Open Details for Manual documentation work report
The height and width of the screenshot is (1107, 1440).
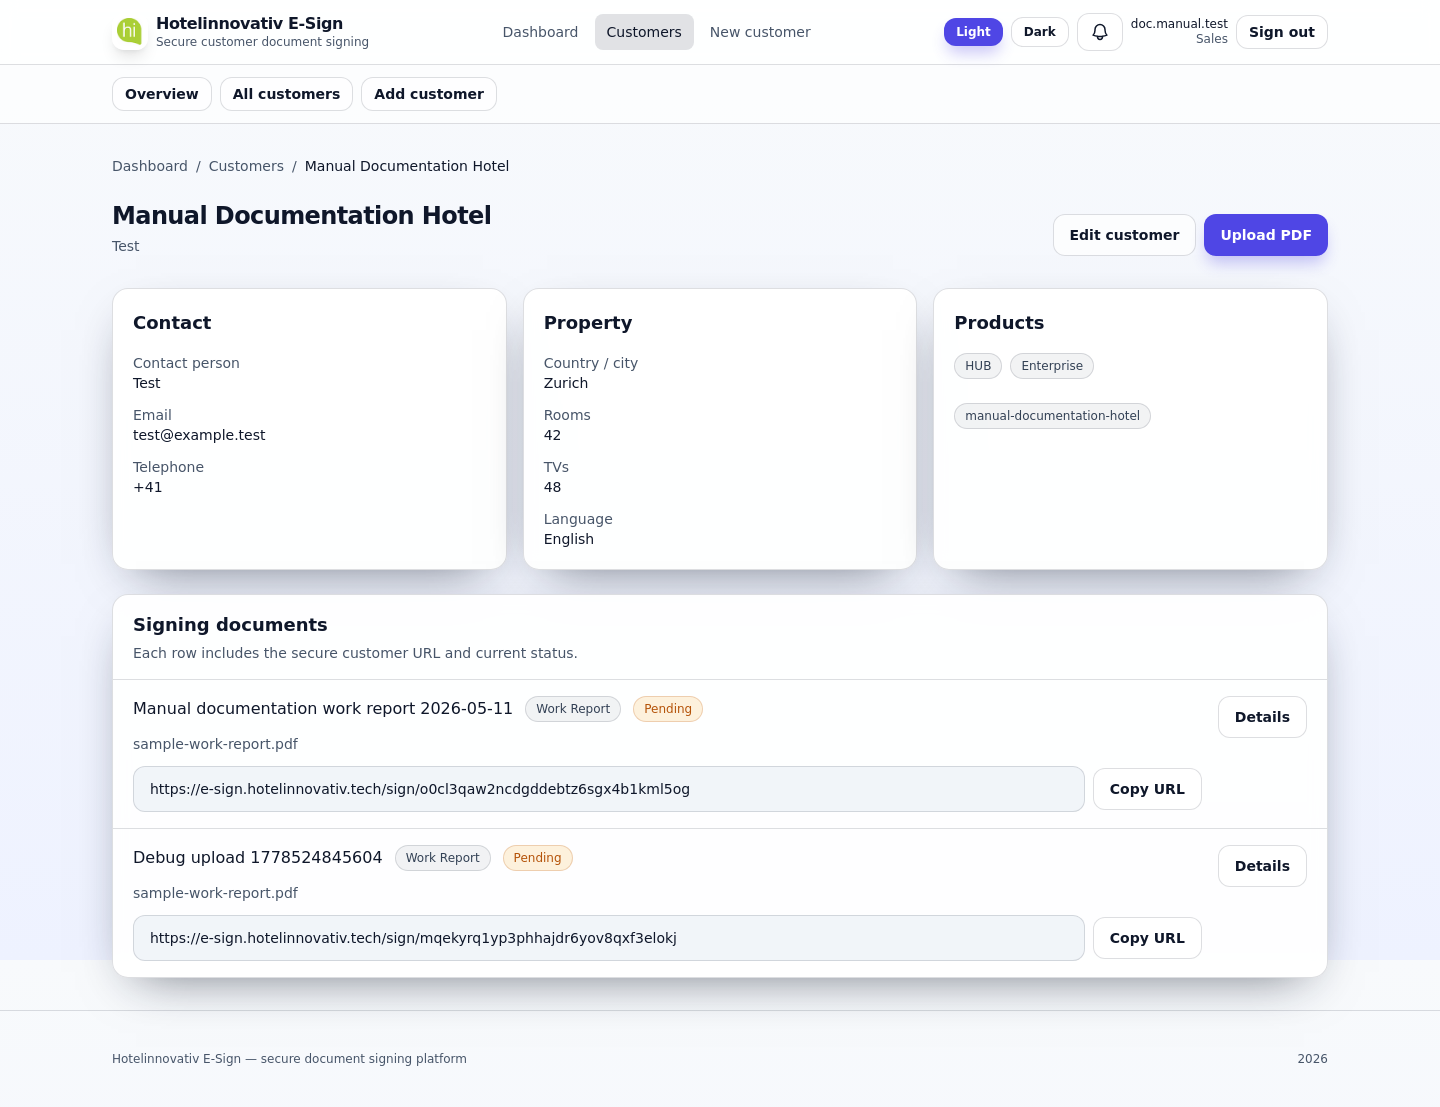coord(1262,717)
